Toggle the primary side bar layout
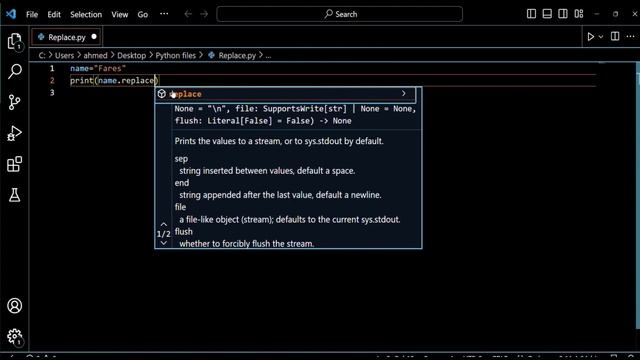 pyautogui.click(x=531, y=14)
